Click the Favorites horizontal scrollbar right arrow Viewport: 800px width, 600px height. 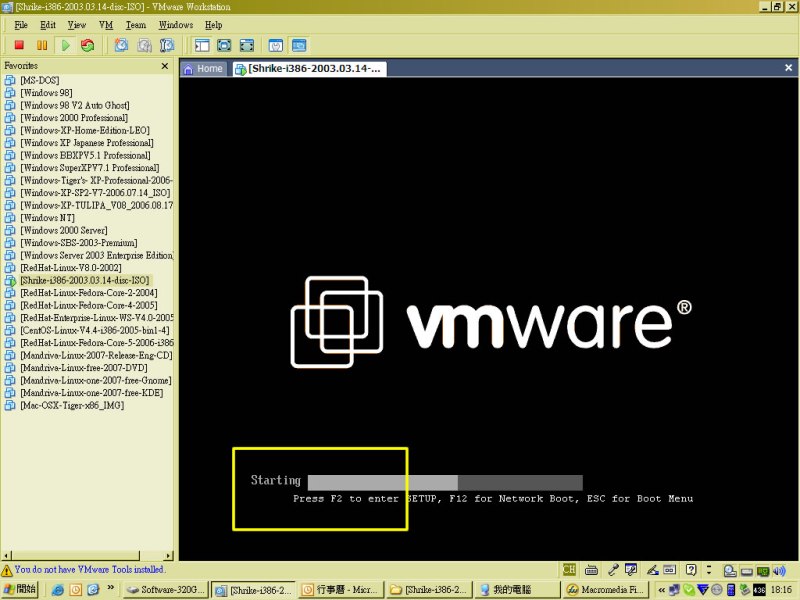coord(168,556)
